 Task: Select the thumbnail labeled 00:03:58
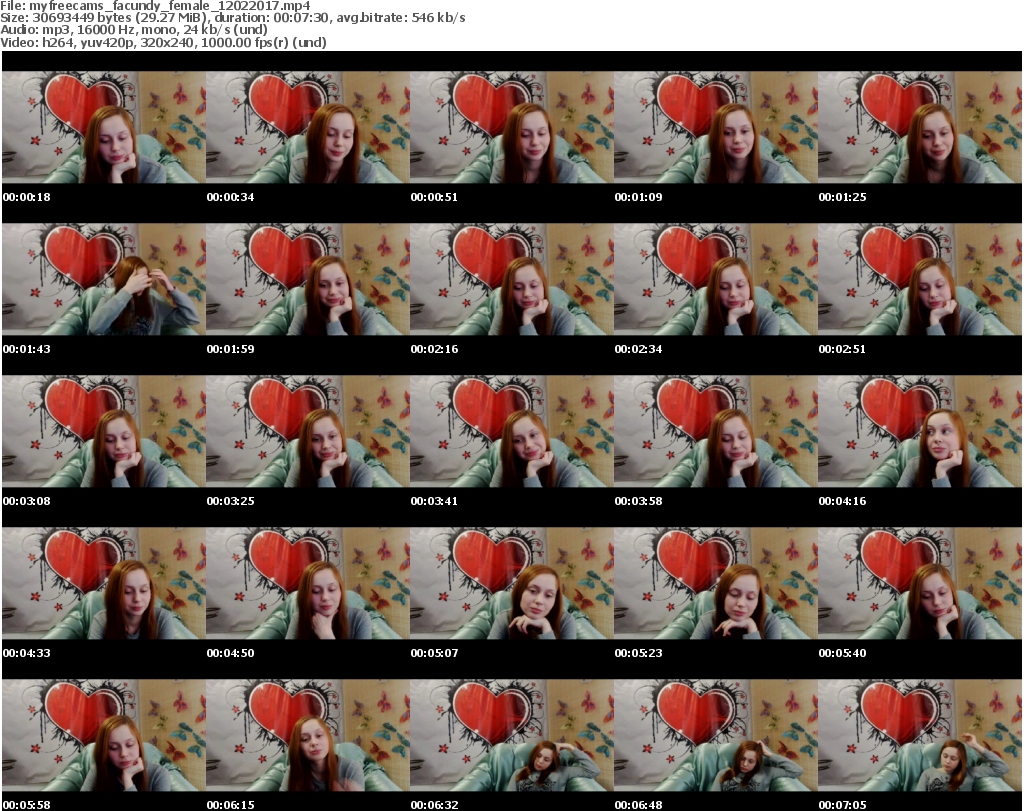(716, 431)
